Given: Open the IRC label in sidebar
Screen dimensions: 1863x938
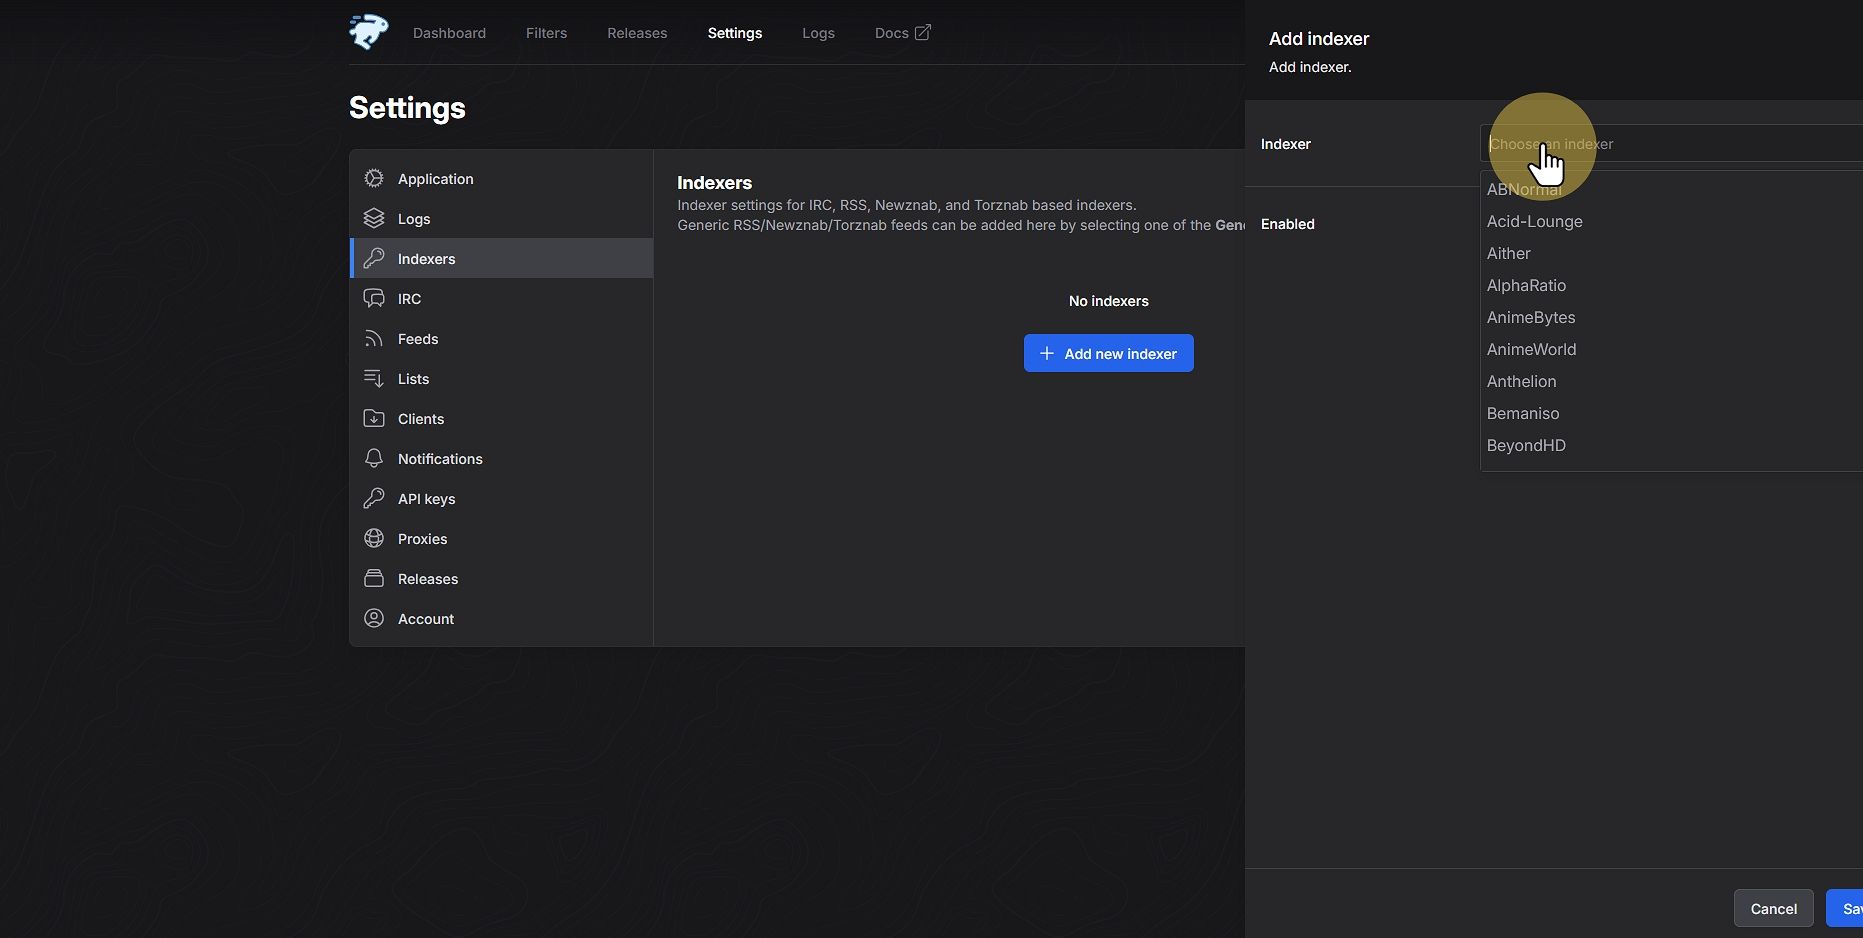Looking at the screenshot, I should pyautogui.click(x=409, y=299).
